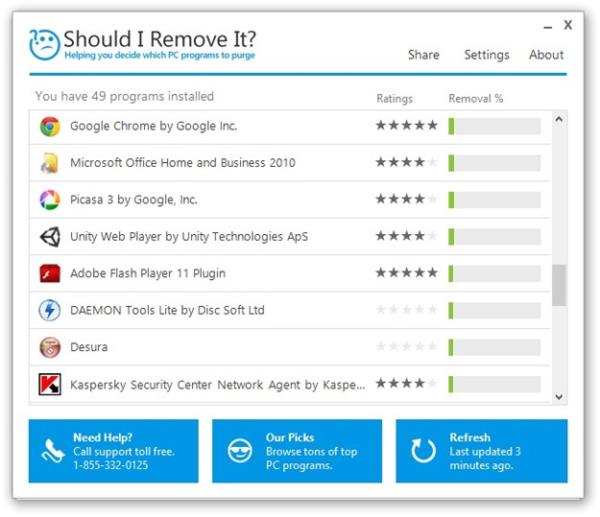
Task: Click the Refresh program list button
Action: tap(482, 451)
